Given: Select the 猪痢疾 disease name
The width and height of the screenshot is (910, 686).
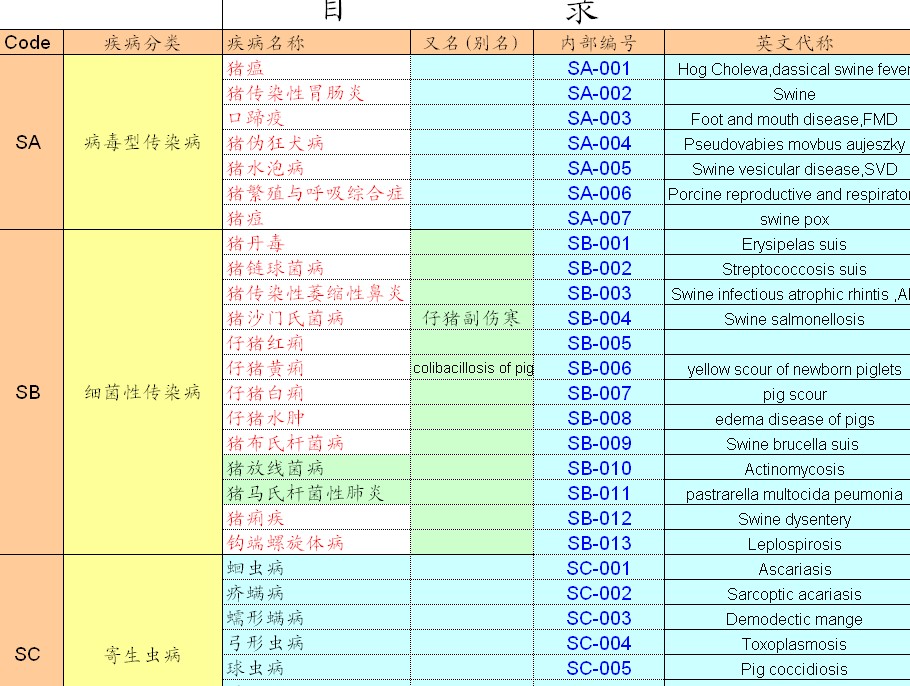Looking at the screenshot, I should pyautogui.click(x=256, y=518).
